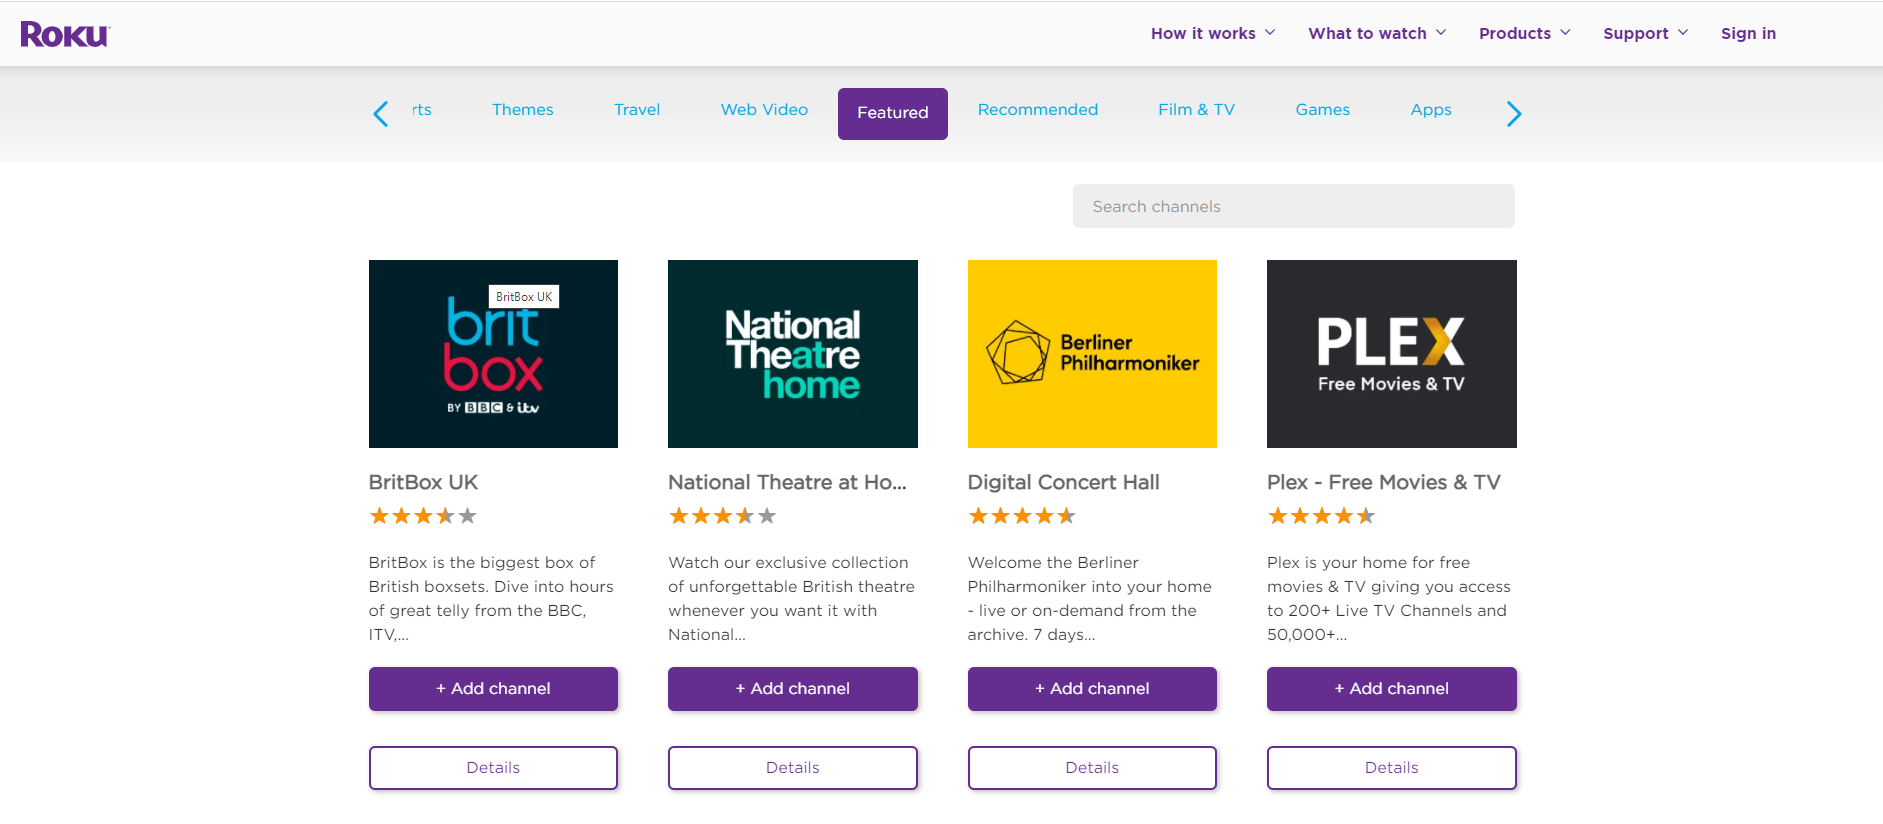
Task: Add the BritBox UK channel
Action: (x=493, y=689)
